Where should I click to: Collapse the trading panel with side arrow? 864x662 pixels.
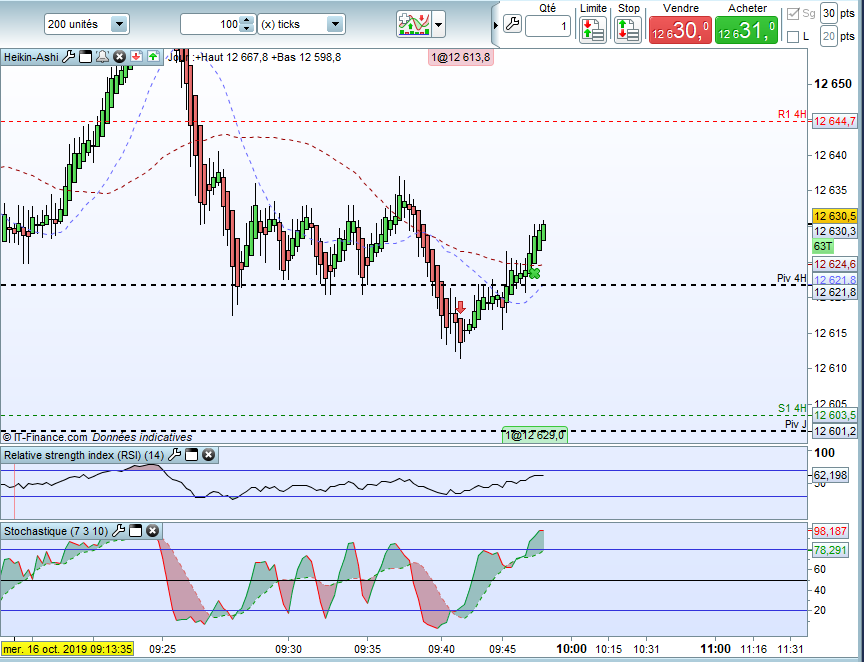pyautogui.click(x=495, y=25)
